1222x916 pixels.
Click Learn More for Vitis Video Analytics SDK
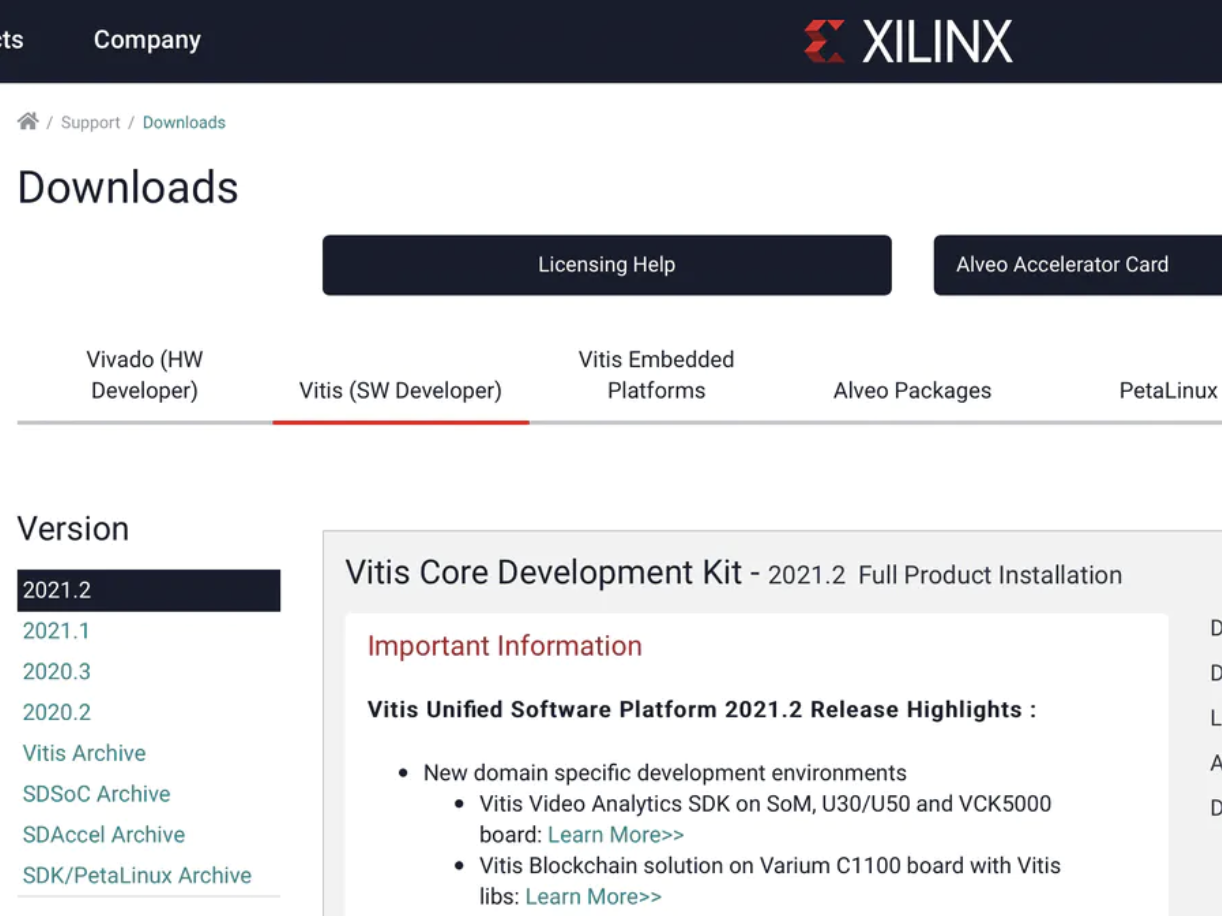[x=616, y=834]
